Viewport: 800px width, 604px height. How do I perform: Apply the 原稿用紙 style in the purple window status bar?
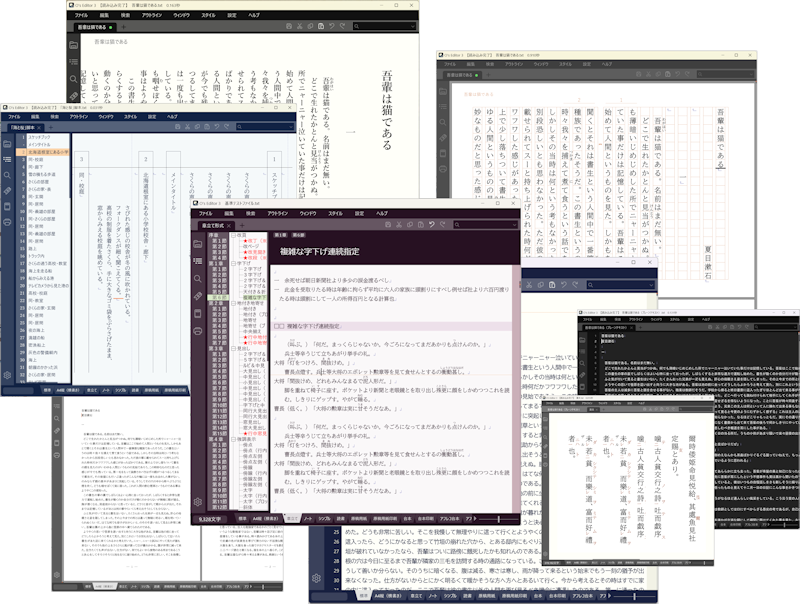[x=359, y=519]
